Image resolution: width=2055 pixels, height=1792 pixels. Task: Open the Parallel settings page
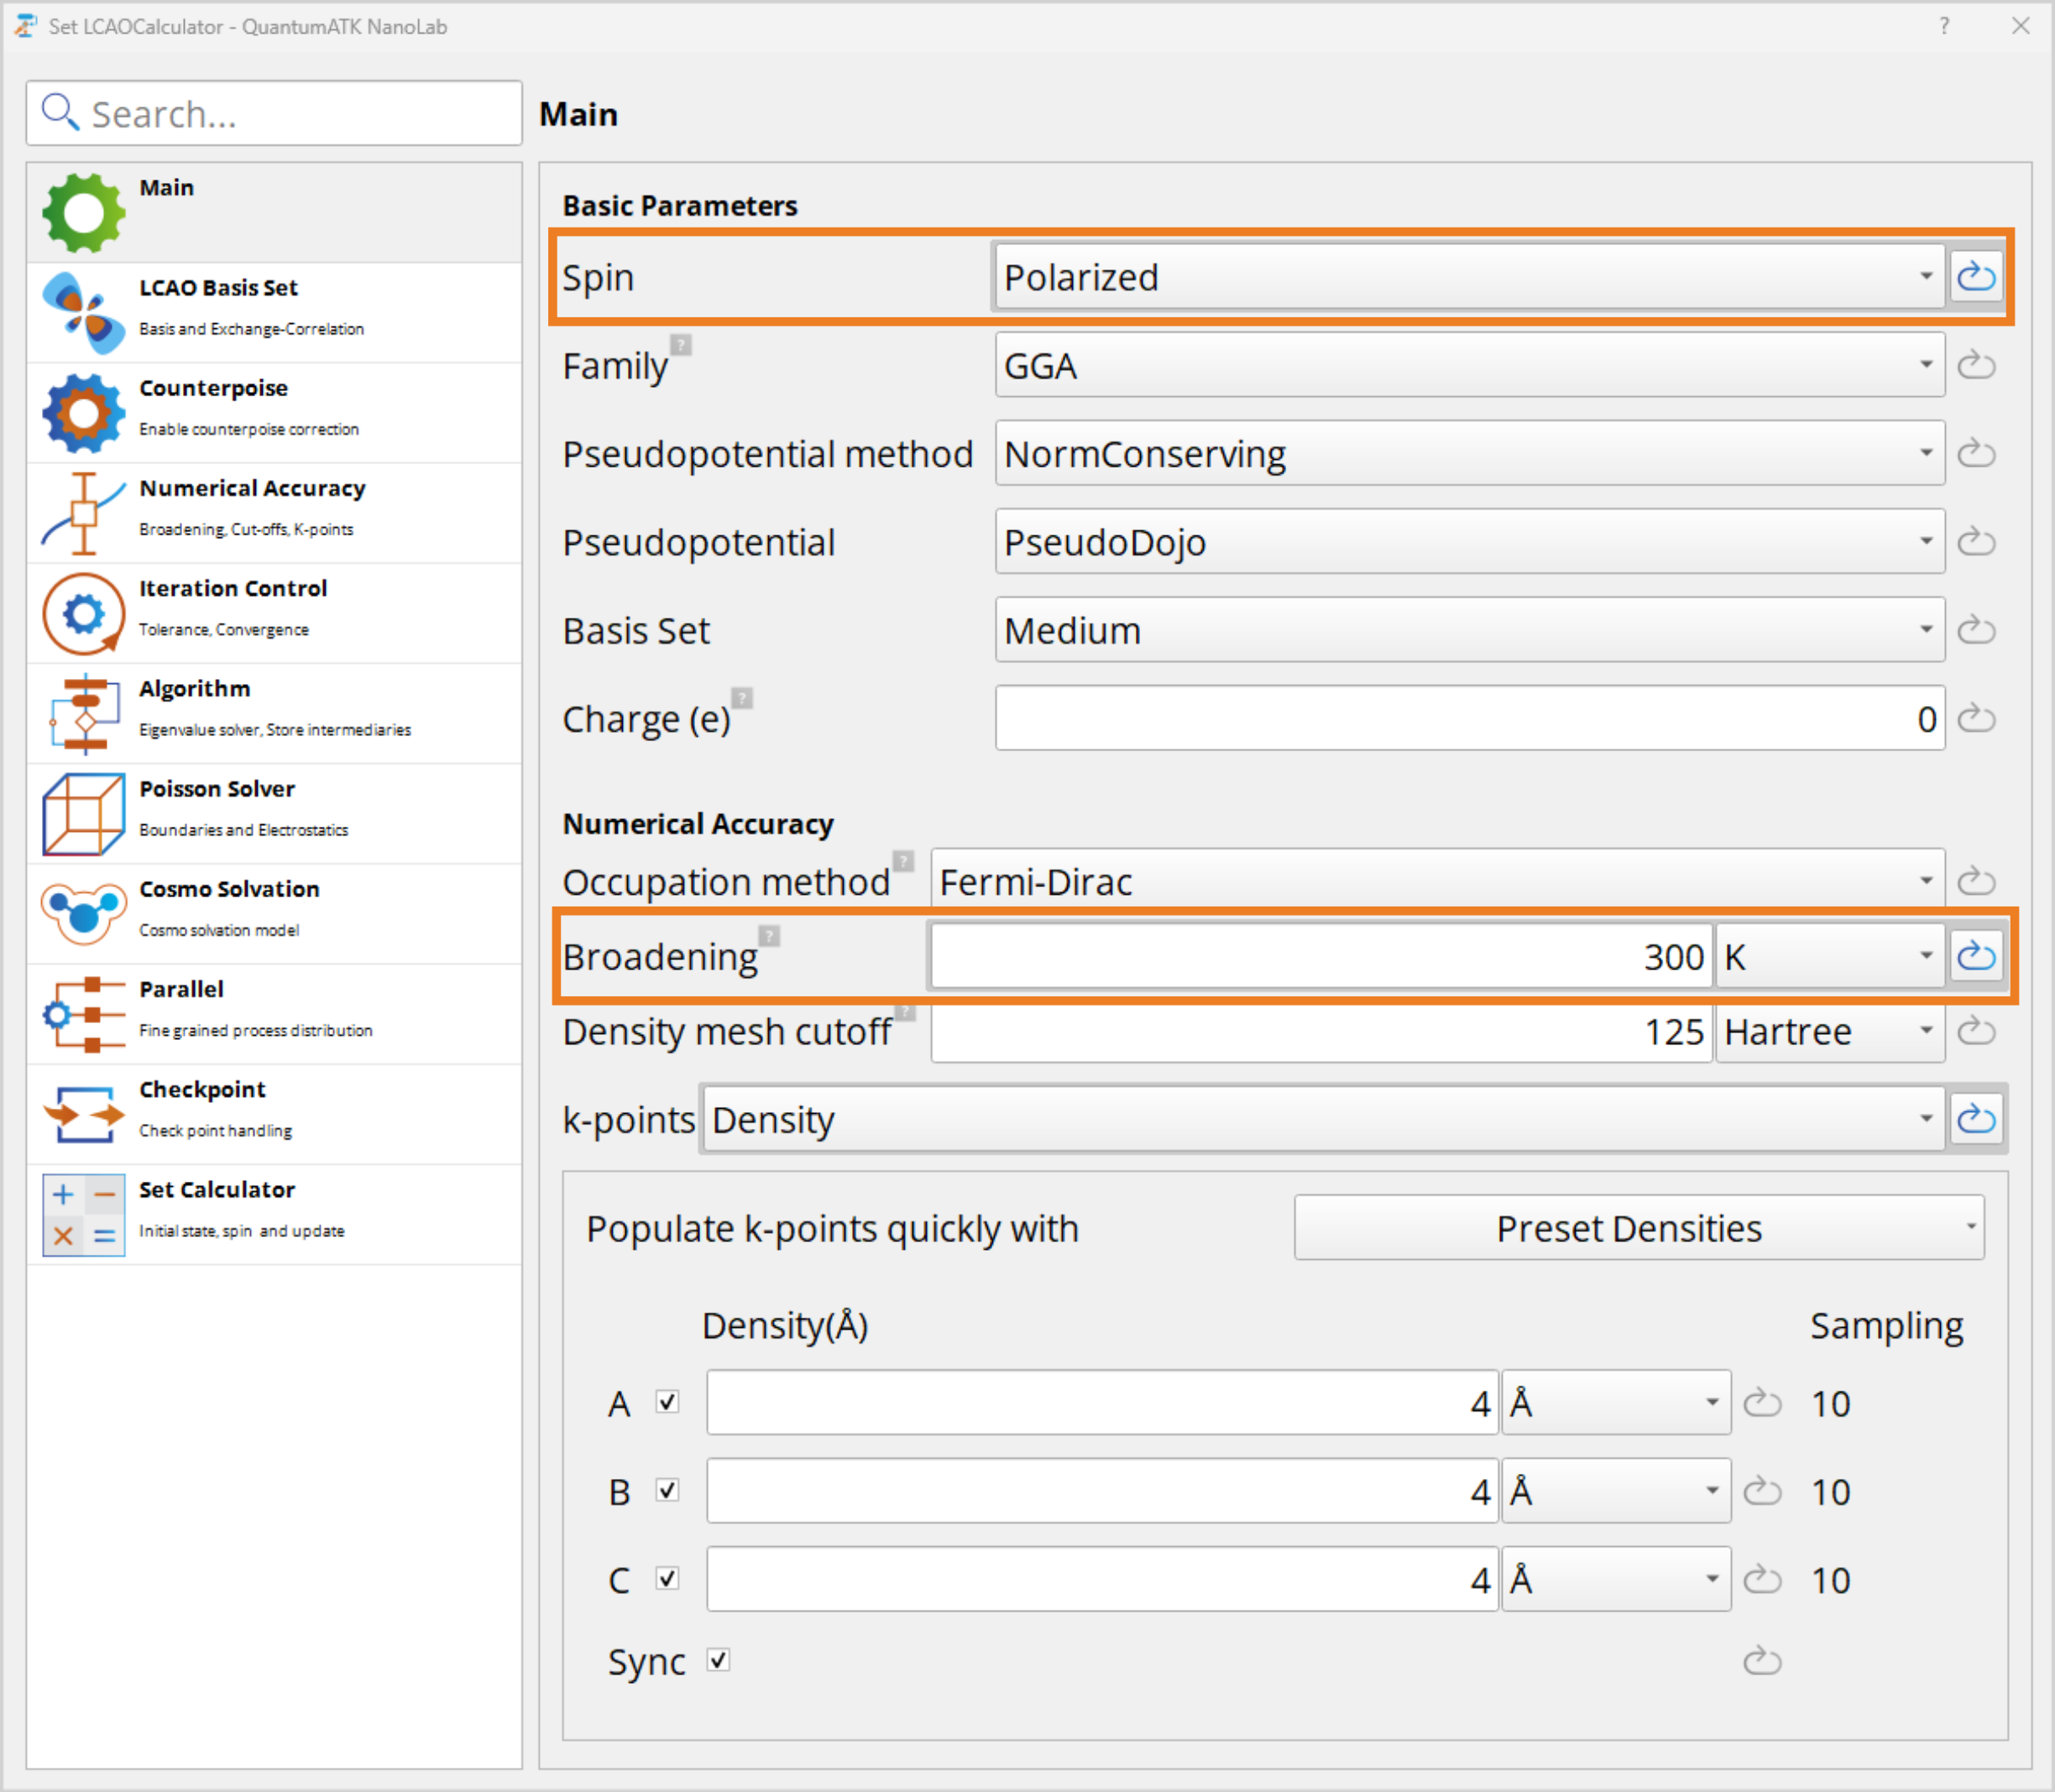84,1012
